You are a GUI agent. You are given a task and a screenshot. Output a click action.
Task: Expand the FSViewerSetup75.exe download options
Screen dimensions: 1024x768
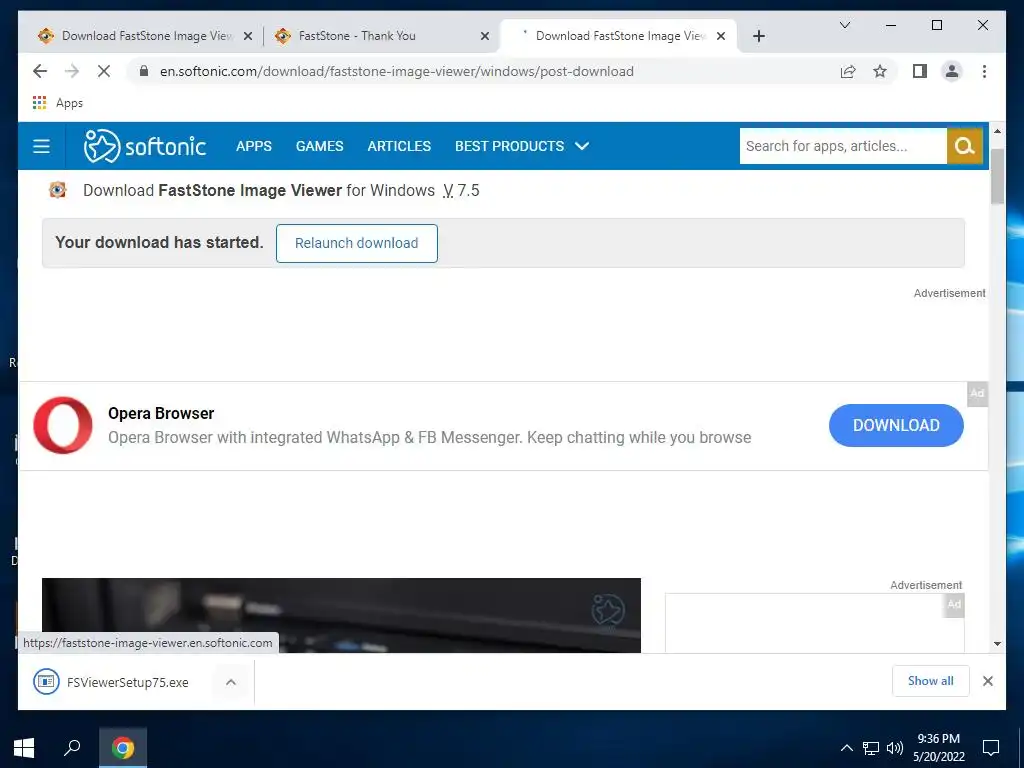tap(231, 682)
